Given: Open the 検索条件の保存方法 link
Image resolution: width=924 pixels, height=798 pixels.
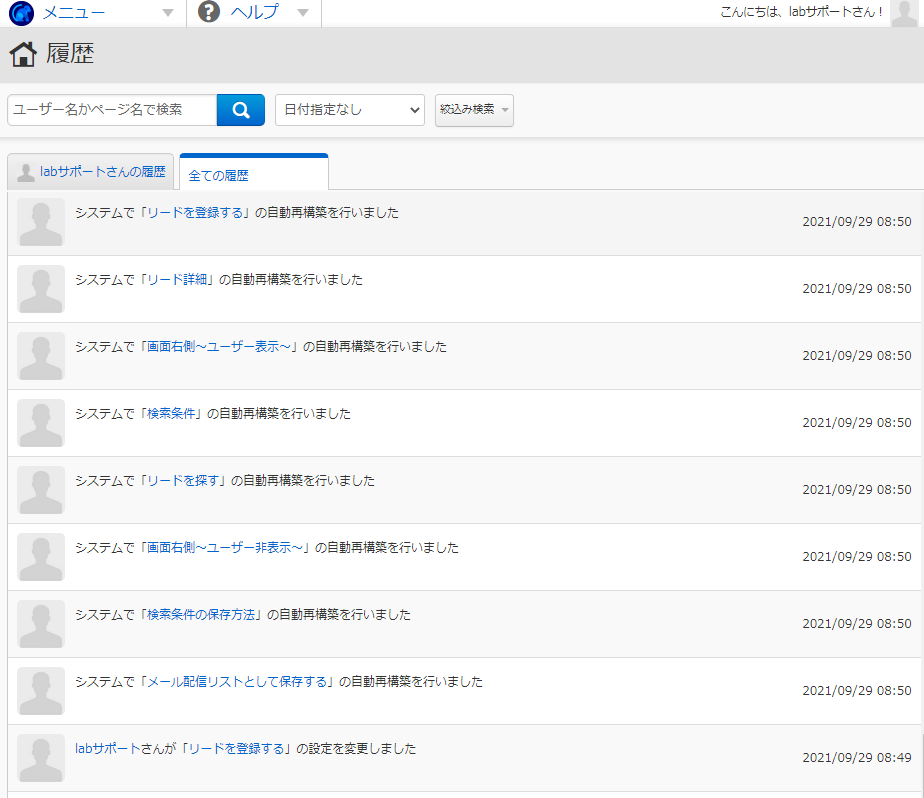Looking at the screenshot, I should click(201, 615).
